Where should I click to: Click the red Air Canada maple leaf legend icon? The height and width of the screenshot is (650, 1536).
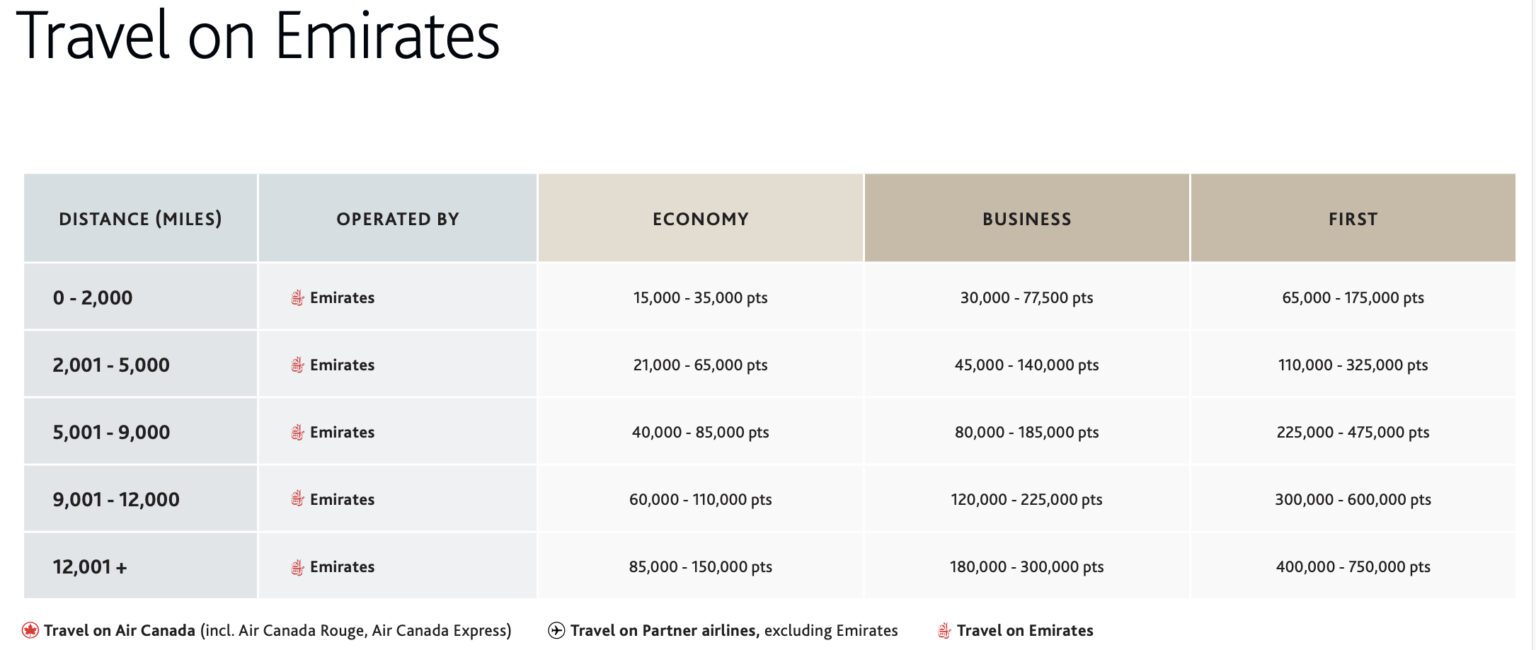tap(30, 631)
